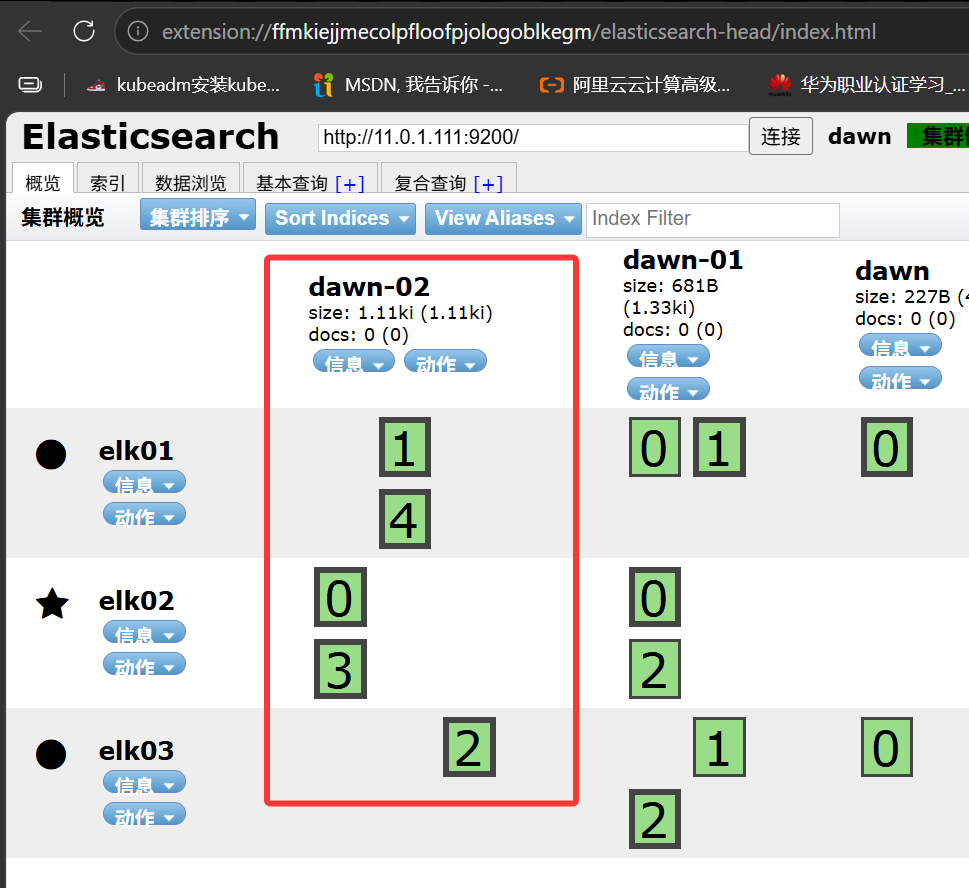Add a new 基本查询 tab with [+]
This screenshot has width=969, height=888.
[350, 184]
